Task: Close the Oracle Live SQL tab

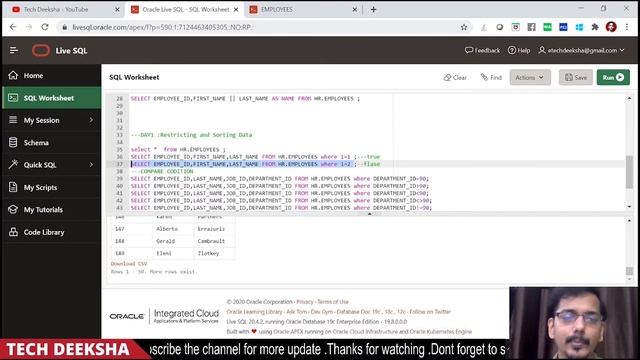Action: click(x=236, y=9)
